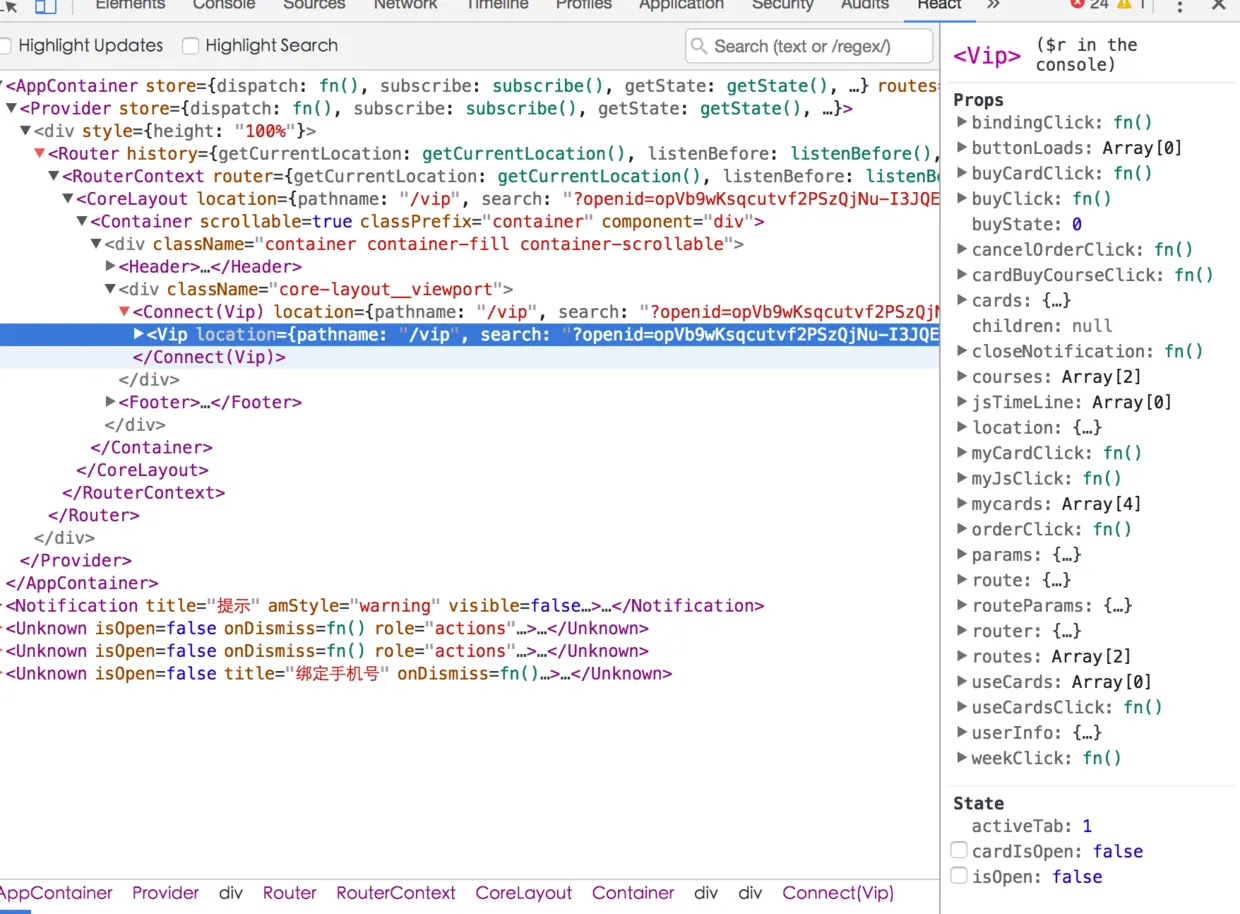Click the device toolbar toggle icon
This screenshot has width=1240, height=914.
pos(46,6)
